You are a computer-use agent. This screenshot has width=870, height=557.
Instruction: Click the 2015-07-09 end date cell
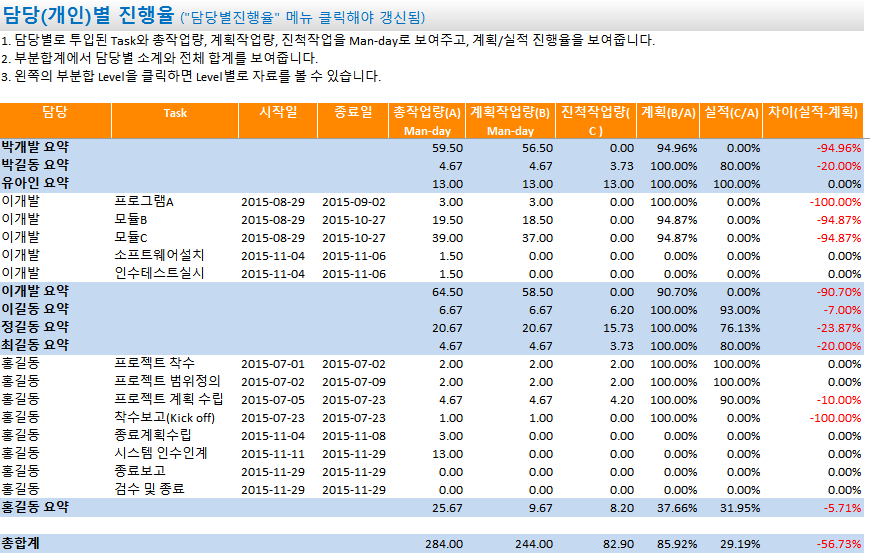(x=353, y=382)
